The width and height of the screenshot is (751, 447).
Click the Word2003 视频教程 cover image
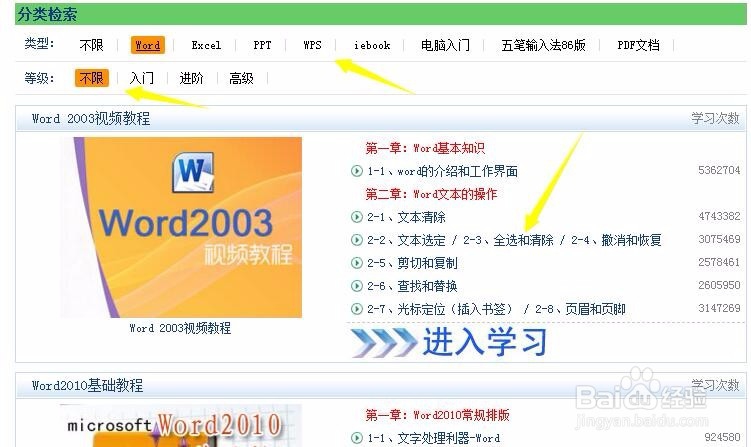[x=181, y=227]
